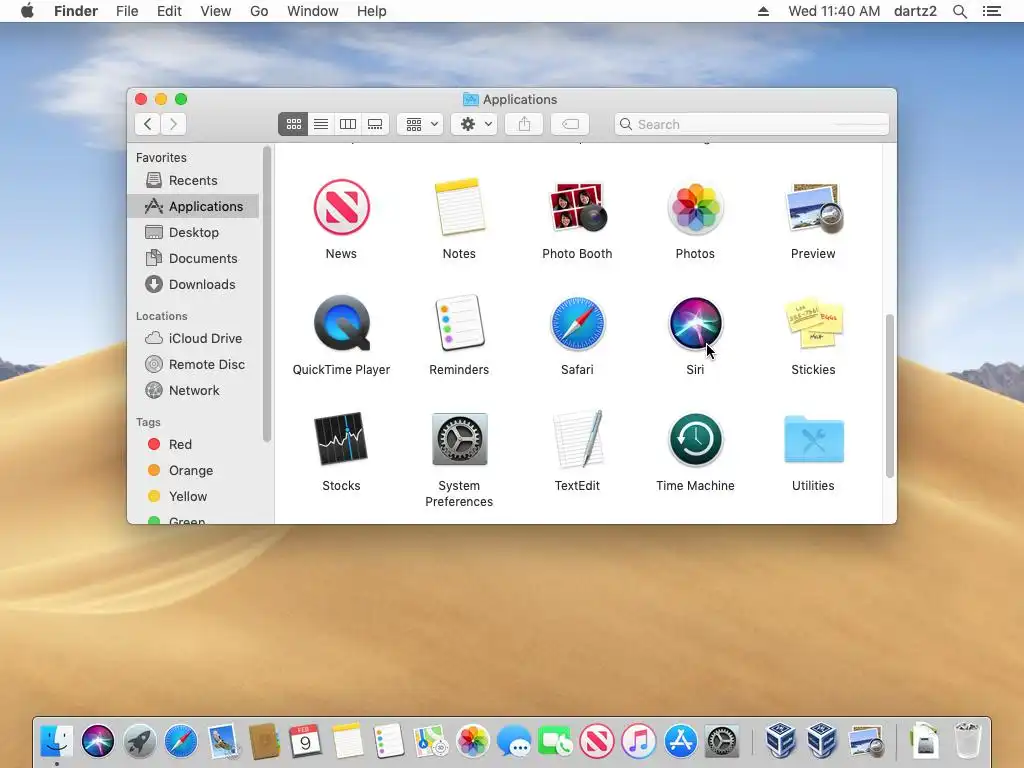1024x768 pixels.
Task: Open Notification Center in menu bar
Action: [991, 11]
